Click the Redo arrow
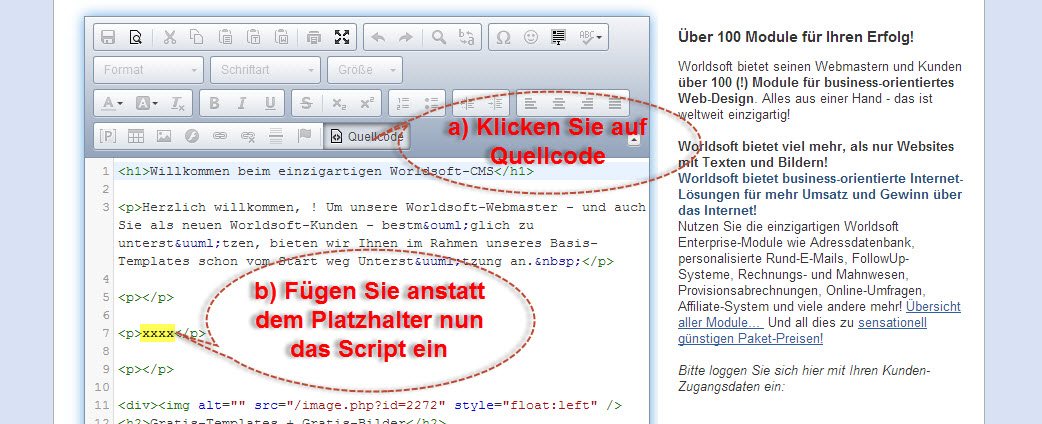This screenshot has width=1042, height=424. pos(405,37)
